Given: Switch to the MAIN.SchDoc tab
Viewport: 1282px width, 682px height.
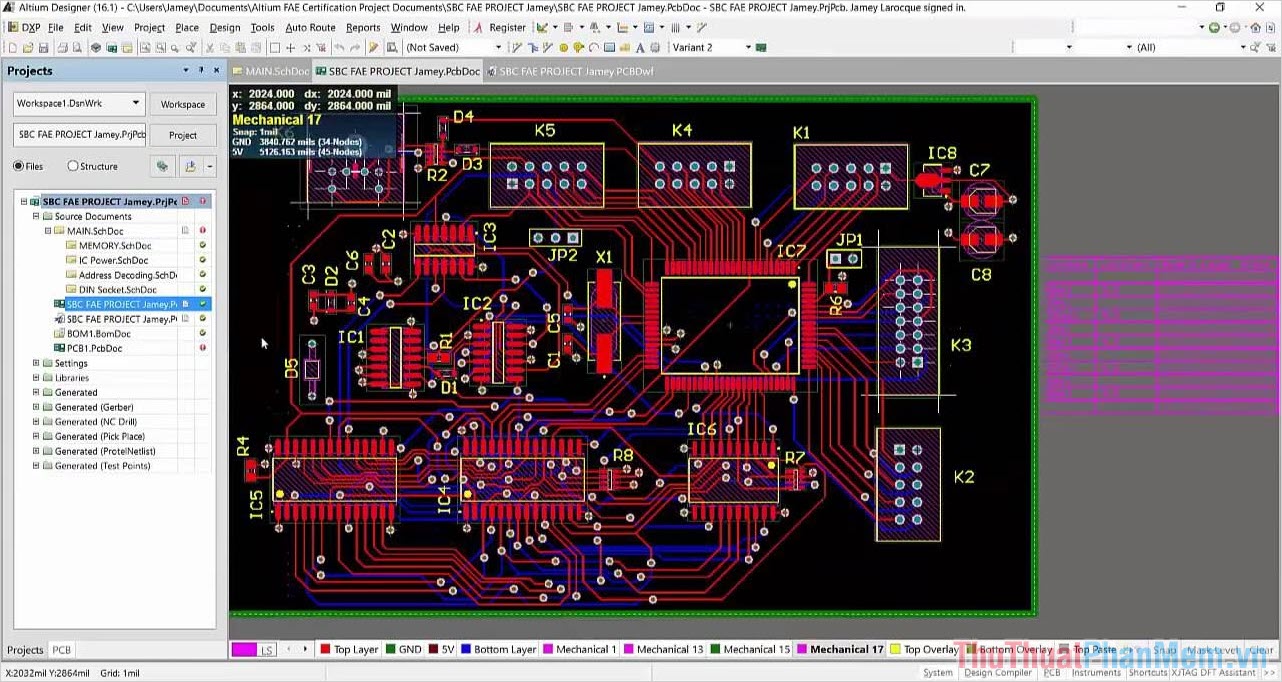Looking at the screenshot, I should [270, 71].
